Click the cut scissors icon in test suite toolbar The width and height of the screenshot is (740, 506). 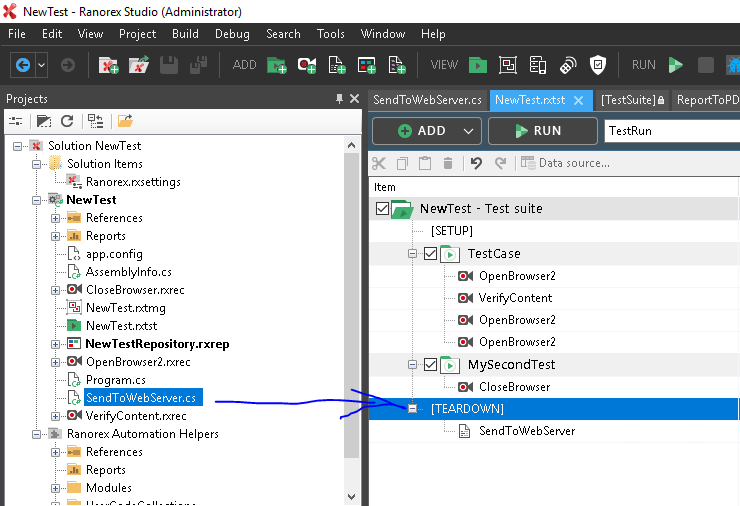(378, 163)
